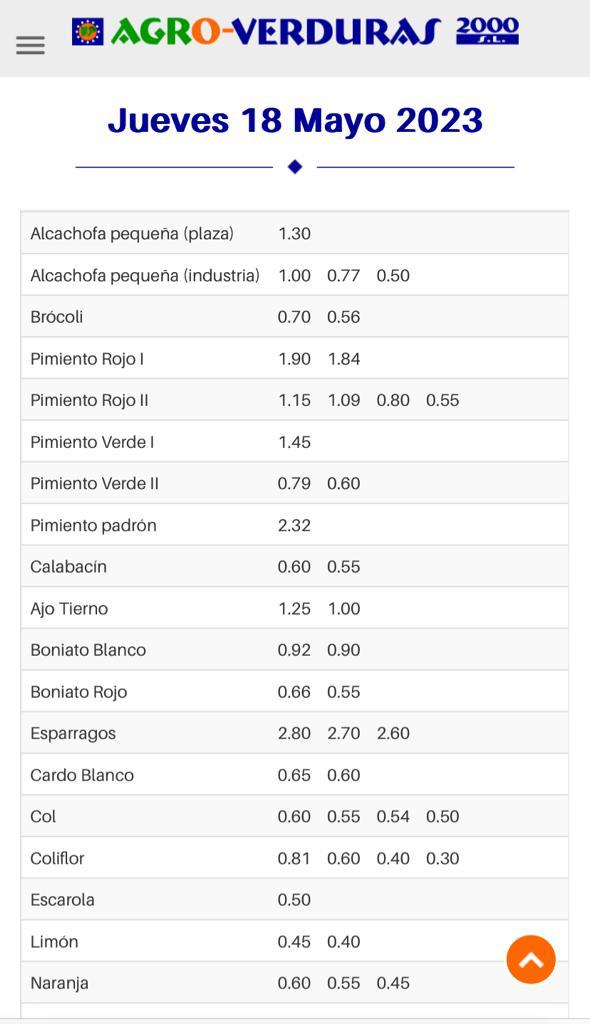Select the Jueves 18 Mayo 2023 heading
The image size is (590, 1024).
[295, 121]
